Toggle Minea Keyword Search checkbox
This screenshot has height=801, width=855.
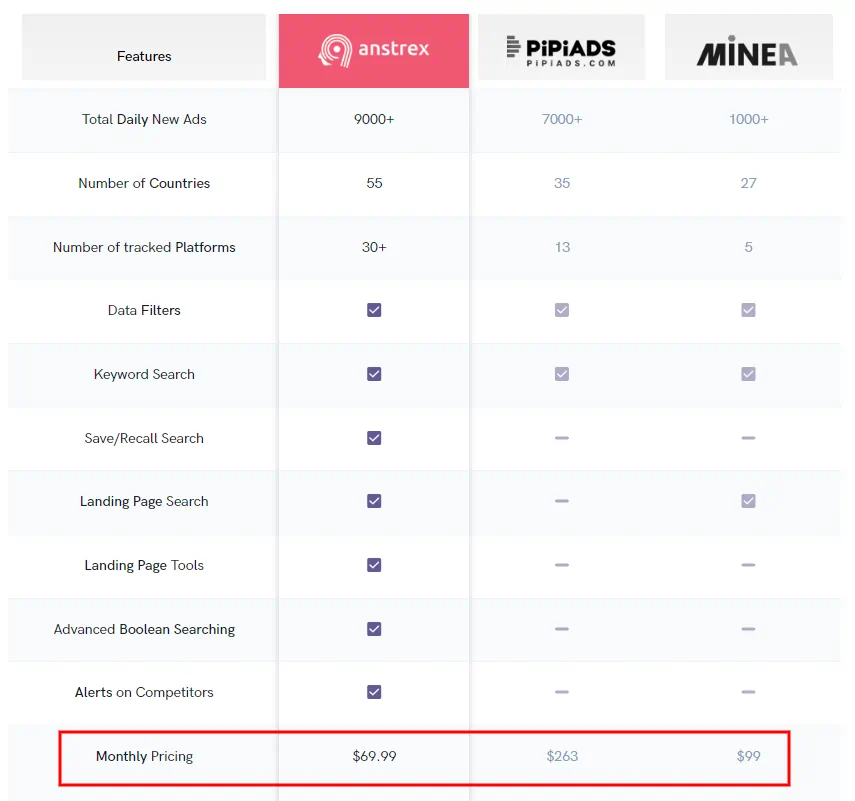(x=749, y=374)
